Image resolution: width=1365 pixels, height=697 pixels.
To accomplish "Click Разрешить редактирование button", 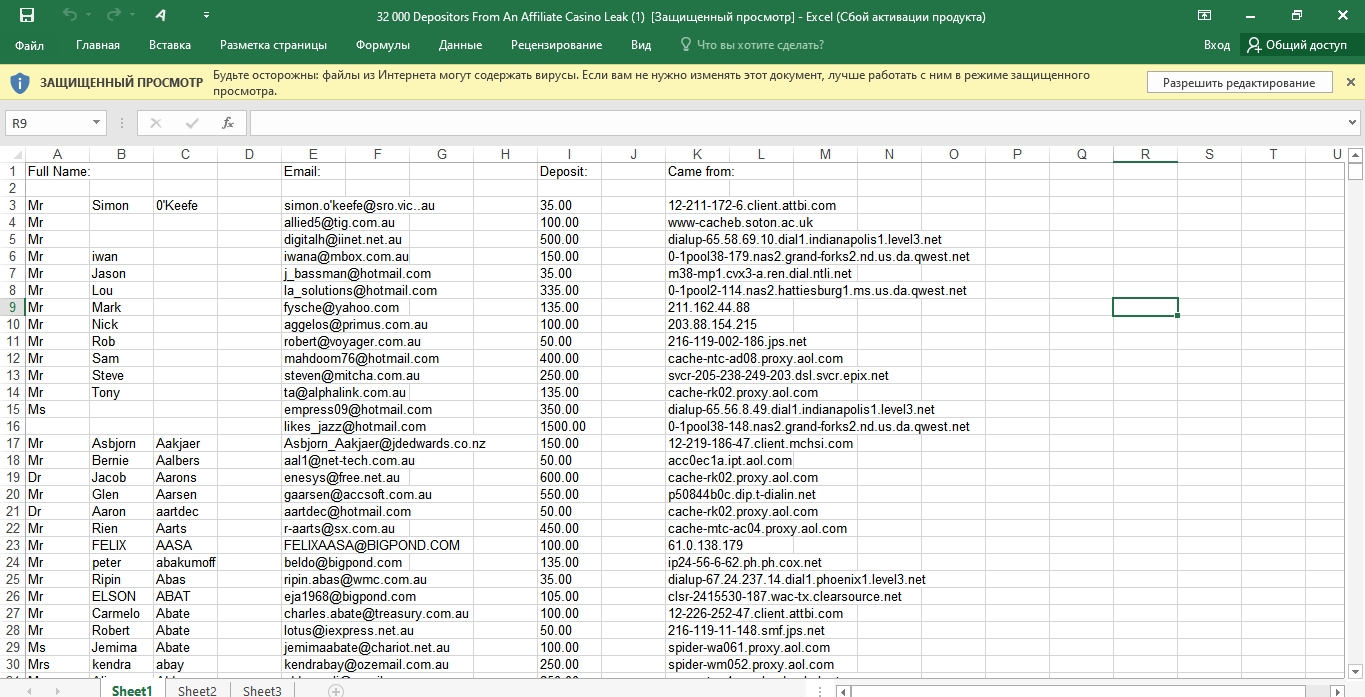I will [1238, 83].
